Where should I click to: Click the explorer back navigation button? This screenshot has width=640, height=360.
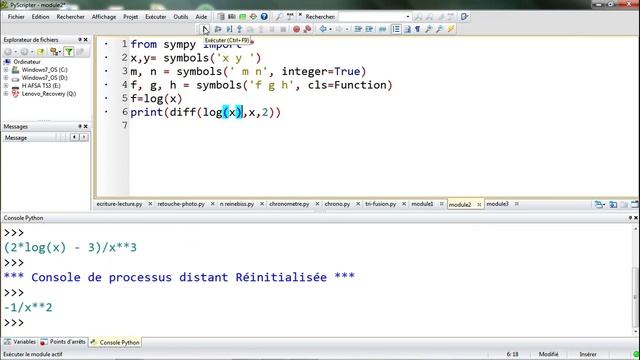pyautogui.click(x=8, y=52)
